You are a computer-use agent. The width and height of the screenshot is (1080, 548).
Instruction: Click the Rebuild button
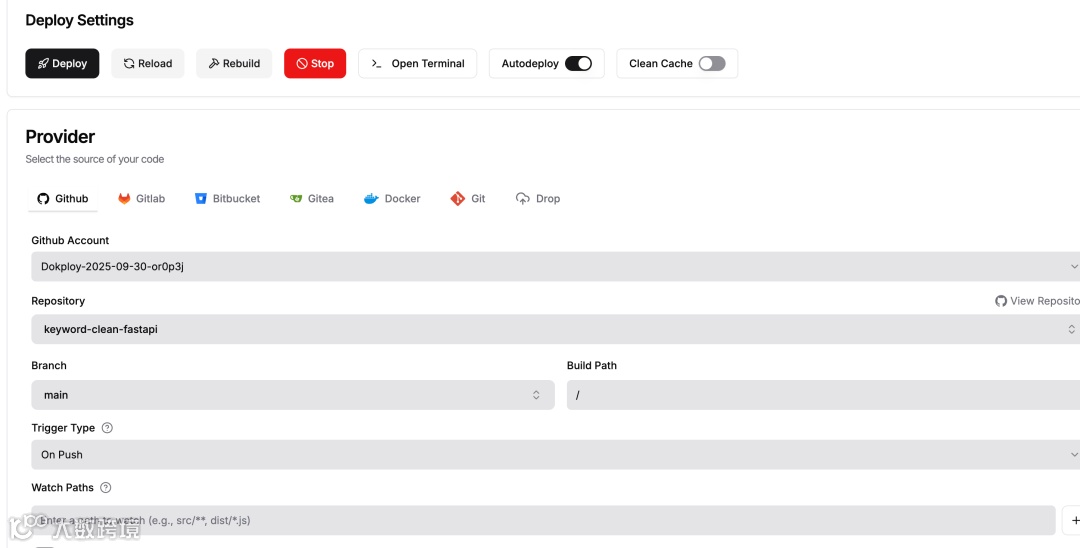pos(234,63)
